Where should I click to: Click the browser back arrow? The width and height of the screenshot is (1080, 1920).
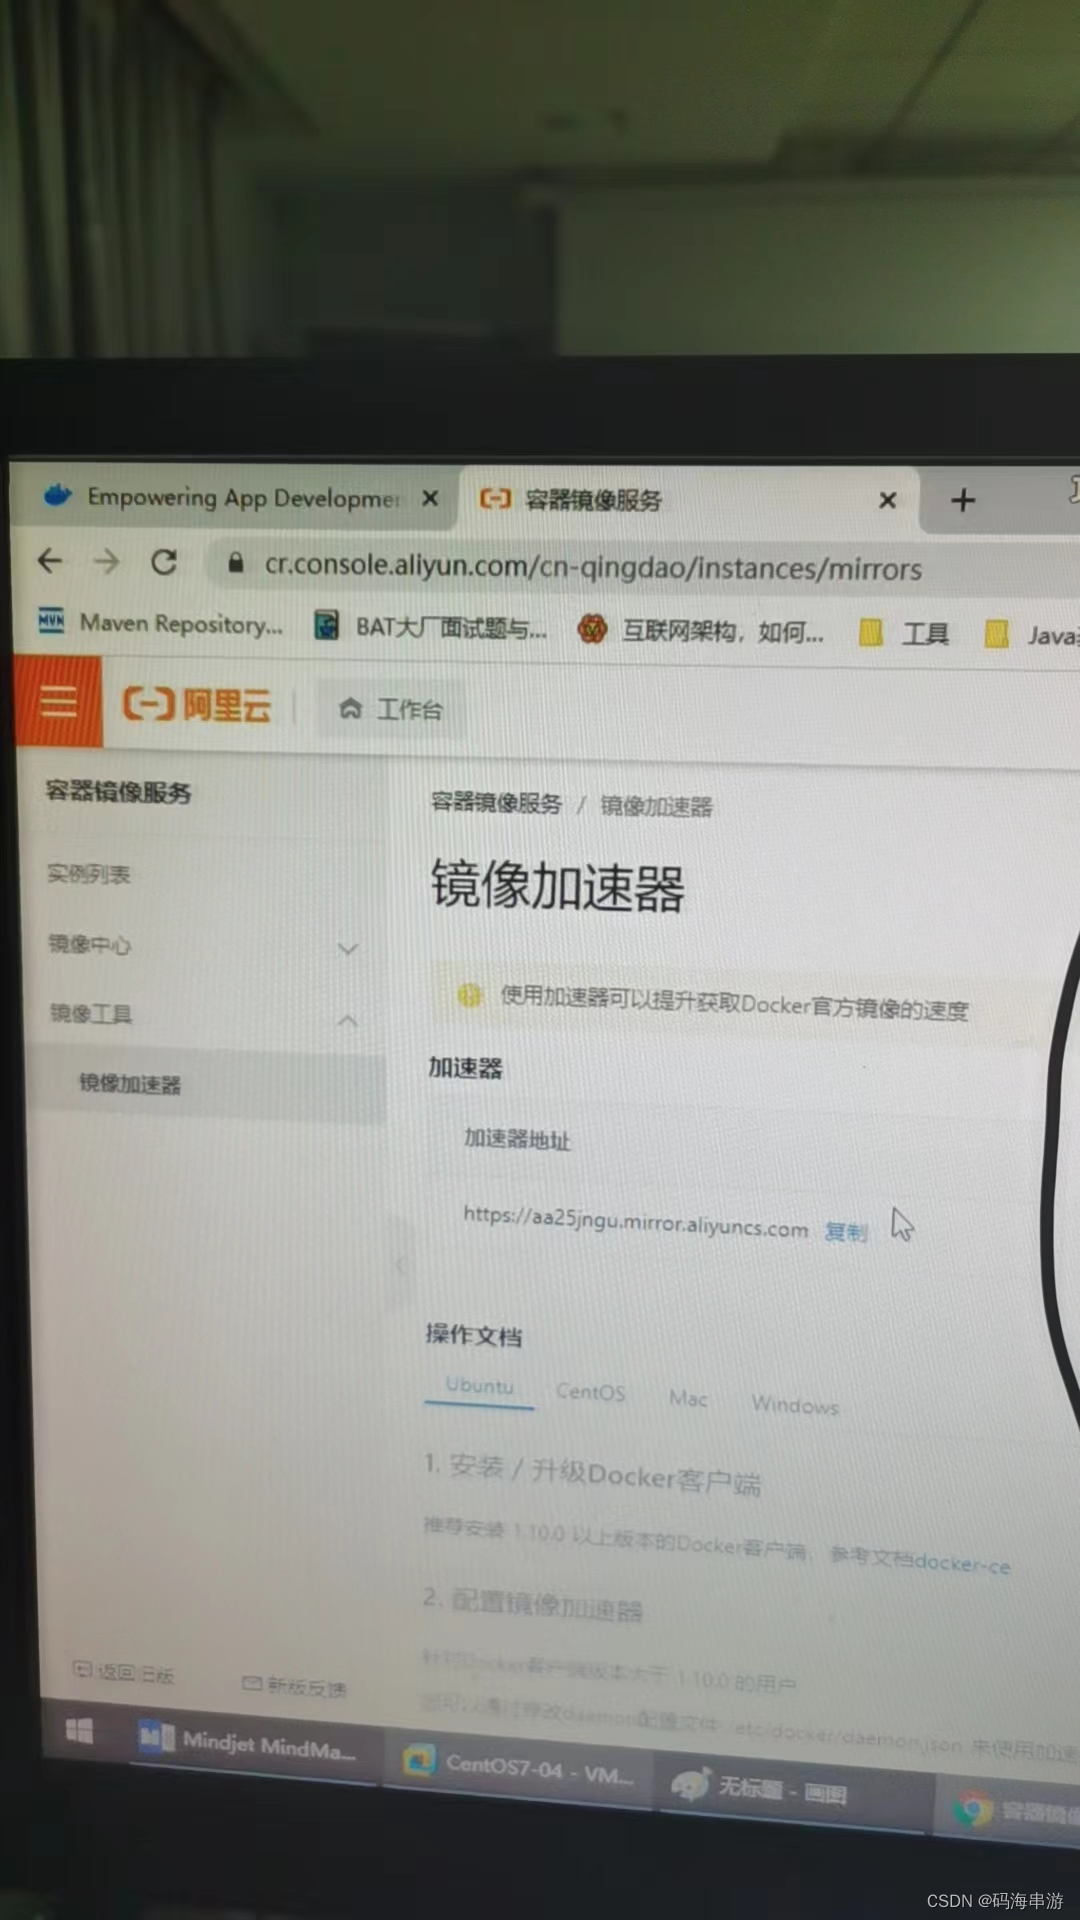point(50,561)
